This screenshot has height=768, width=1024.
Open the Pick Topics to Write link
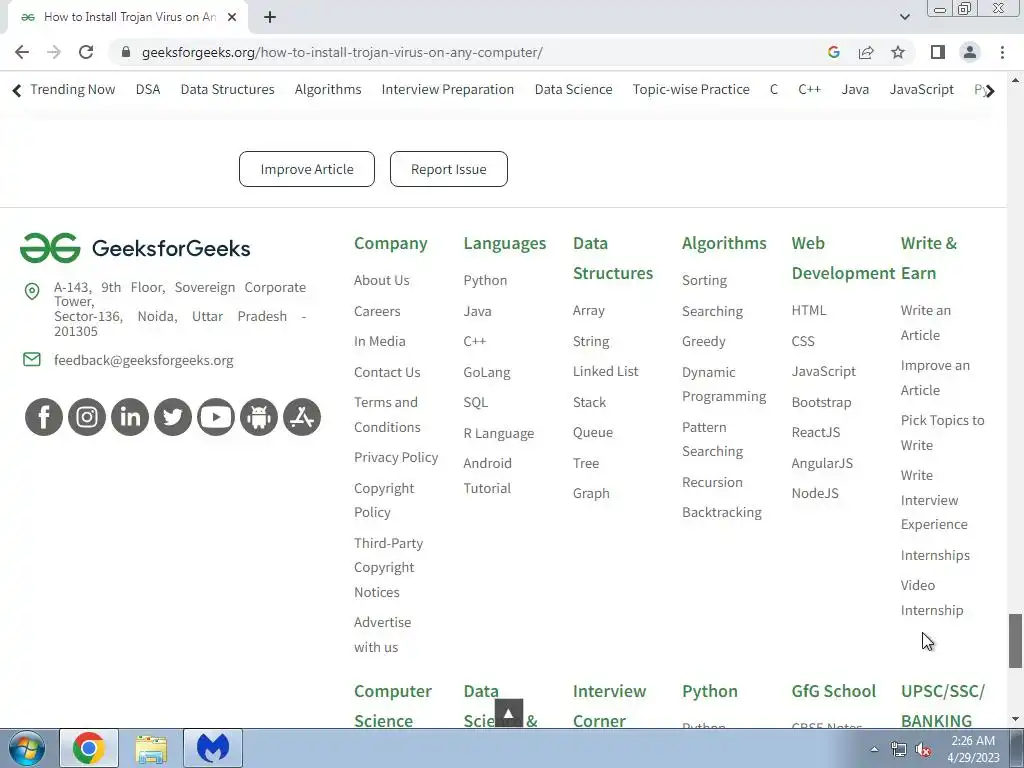942,432
